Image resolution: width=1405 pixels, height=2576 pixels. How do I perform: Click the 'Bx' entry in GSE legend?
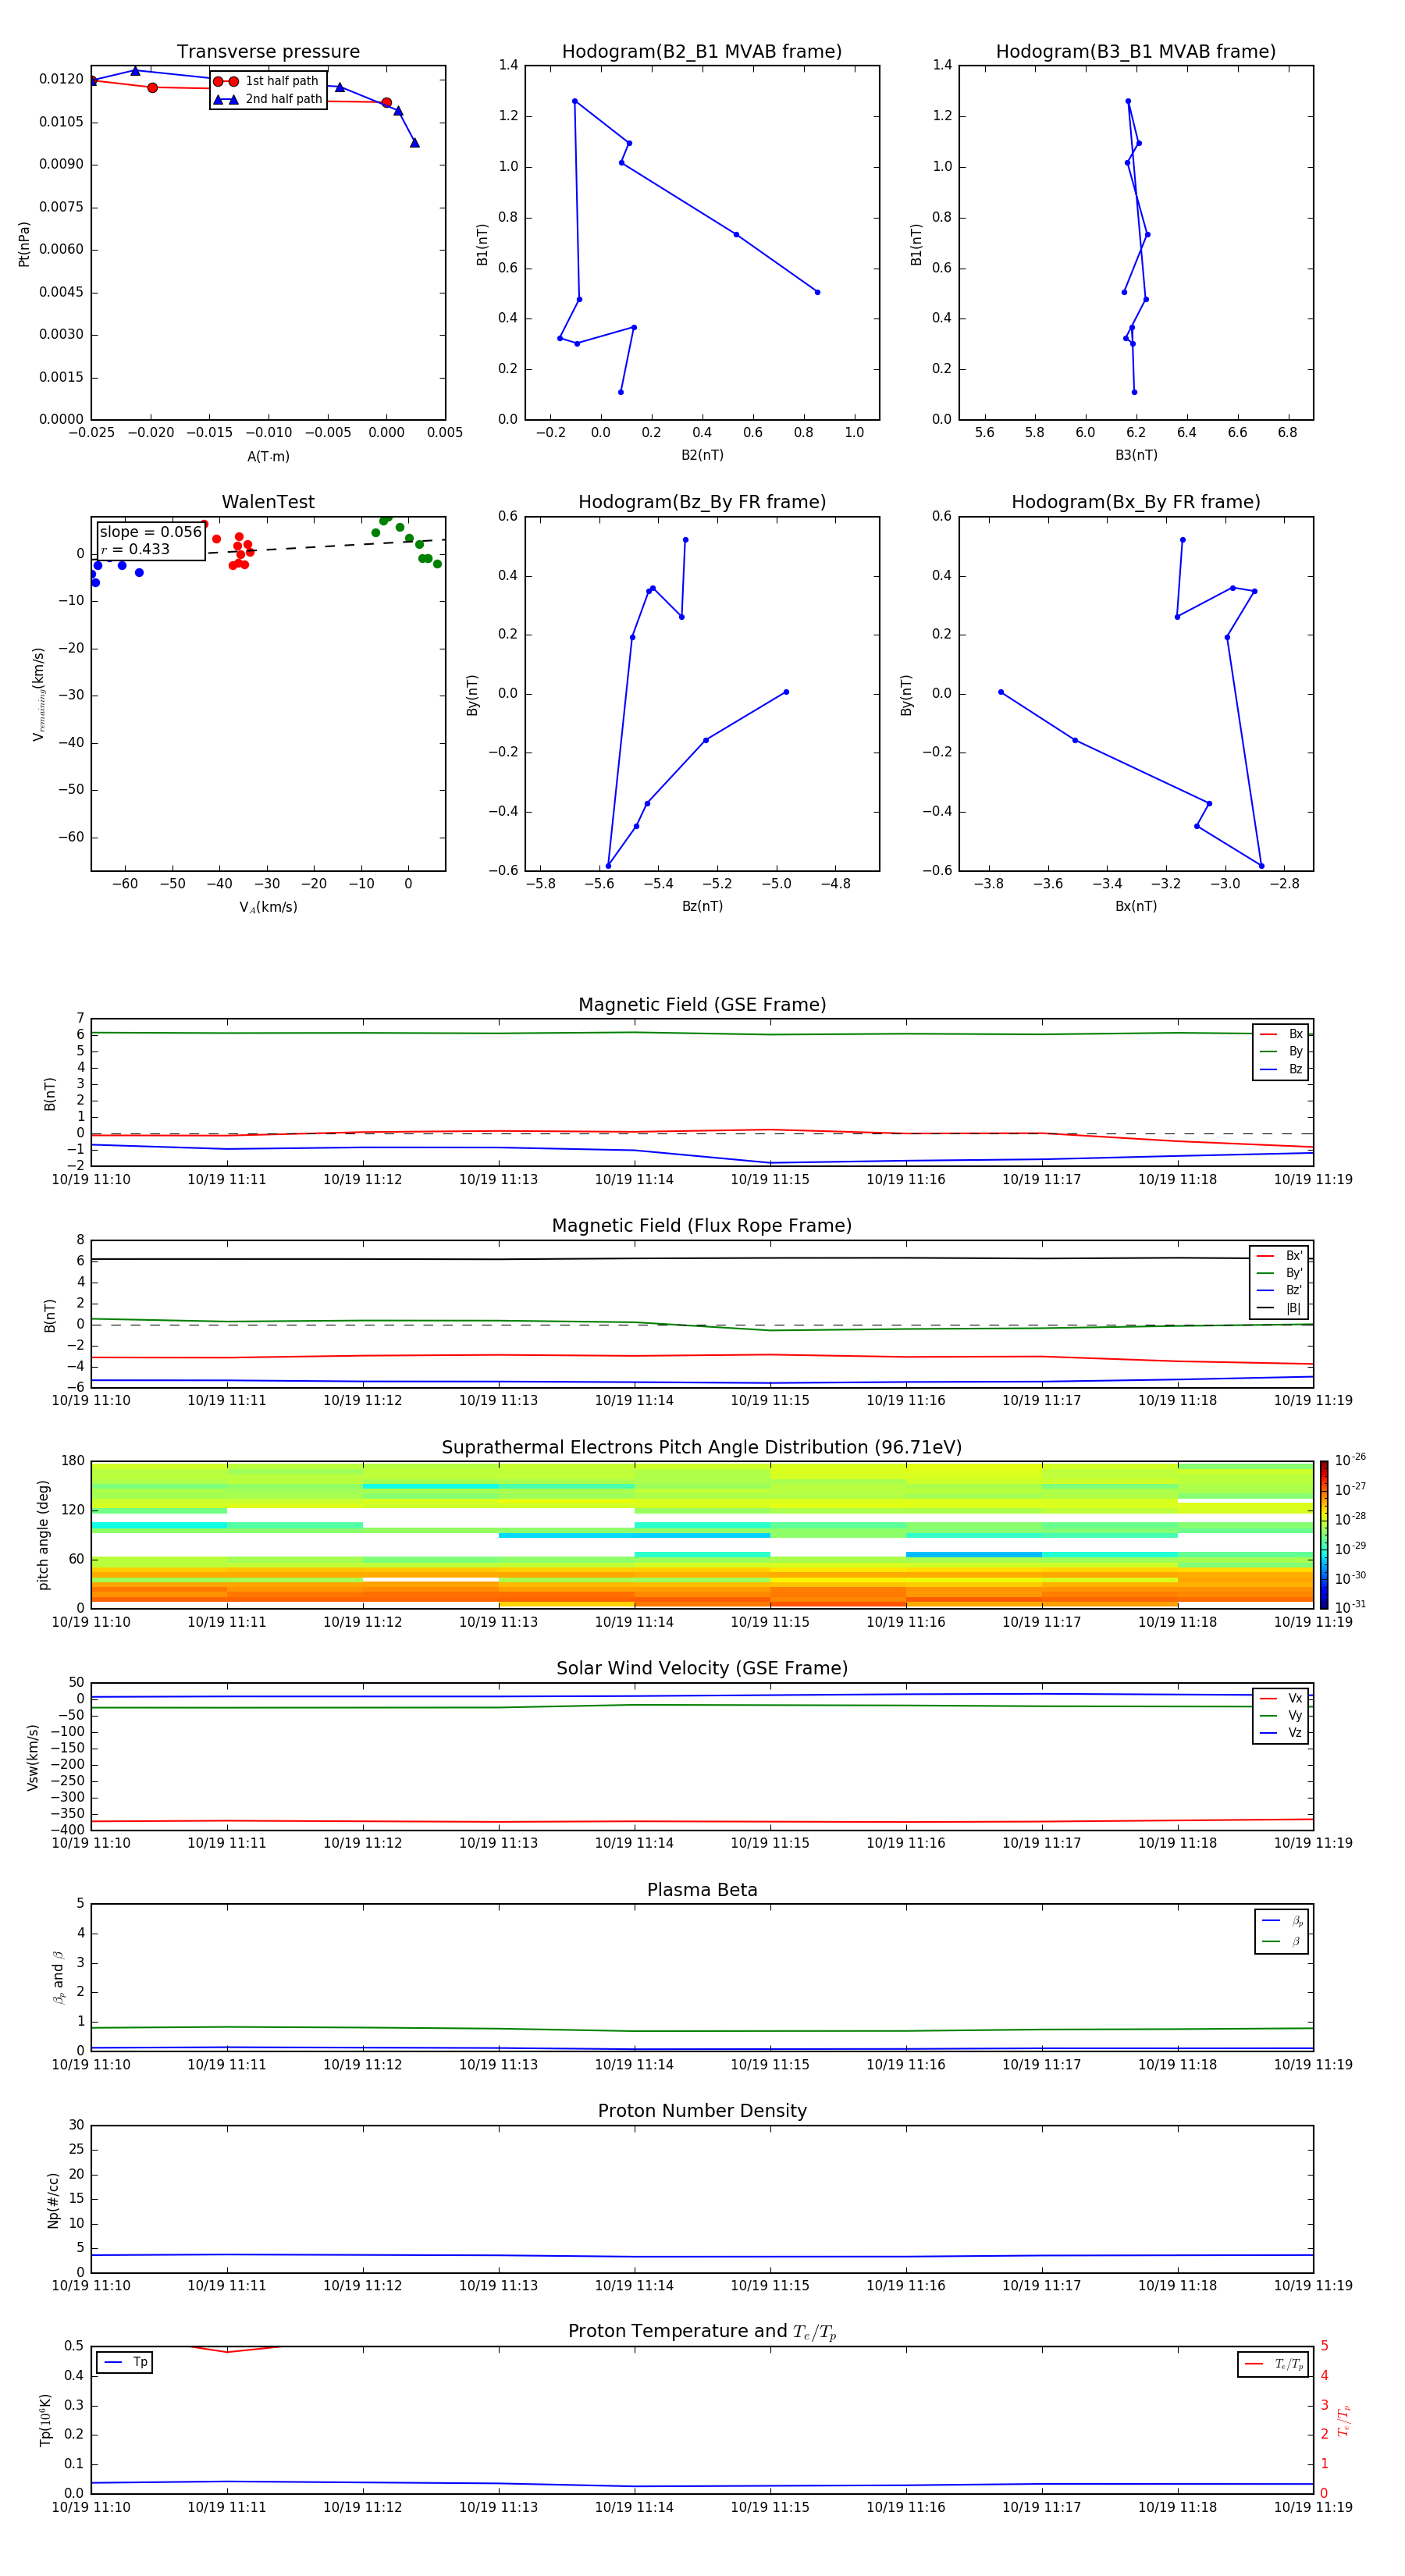(1281, 1034)
